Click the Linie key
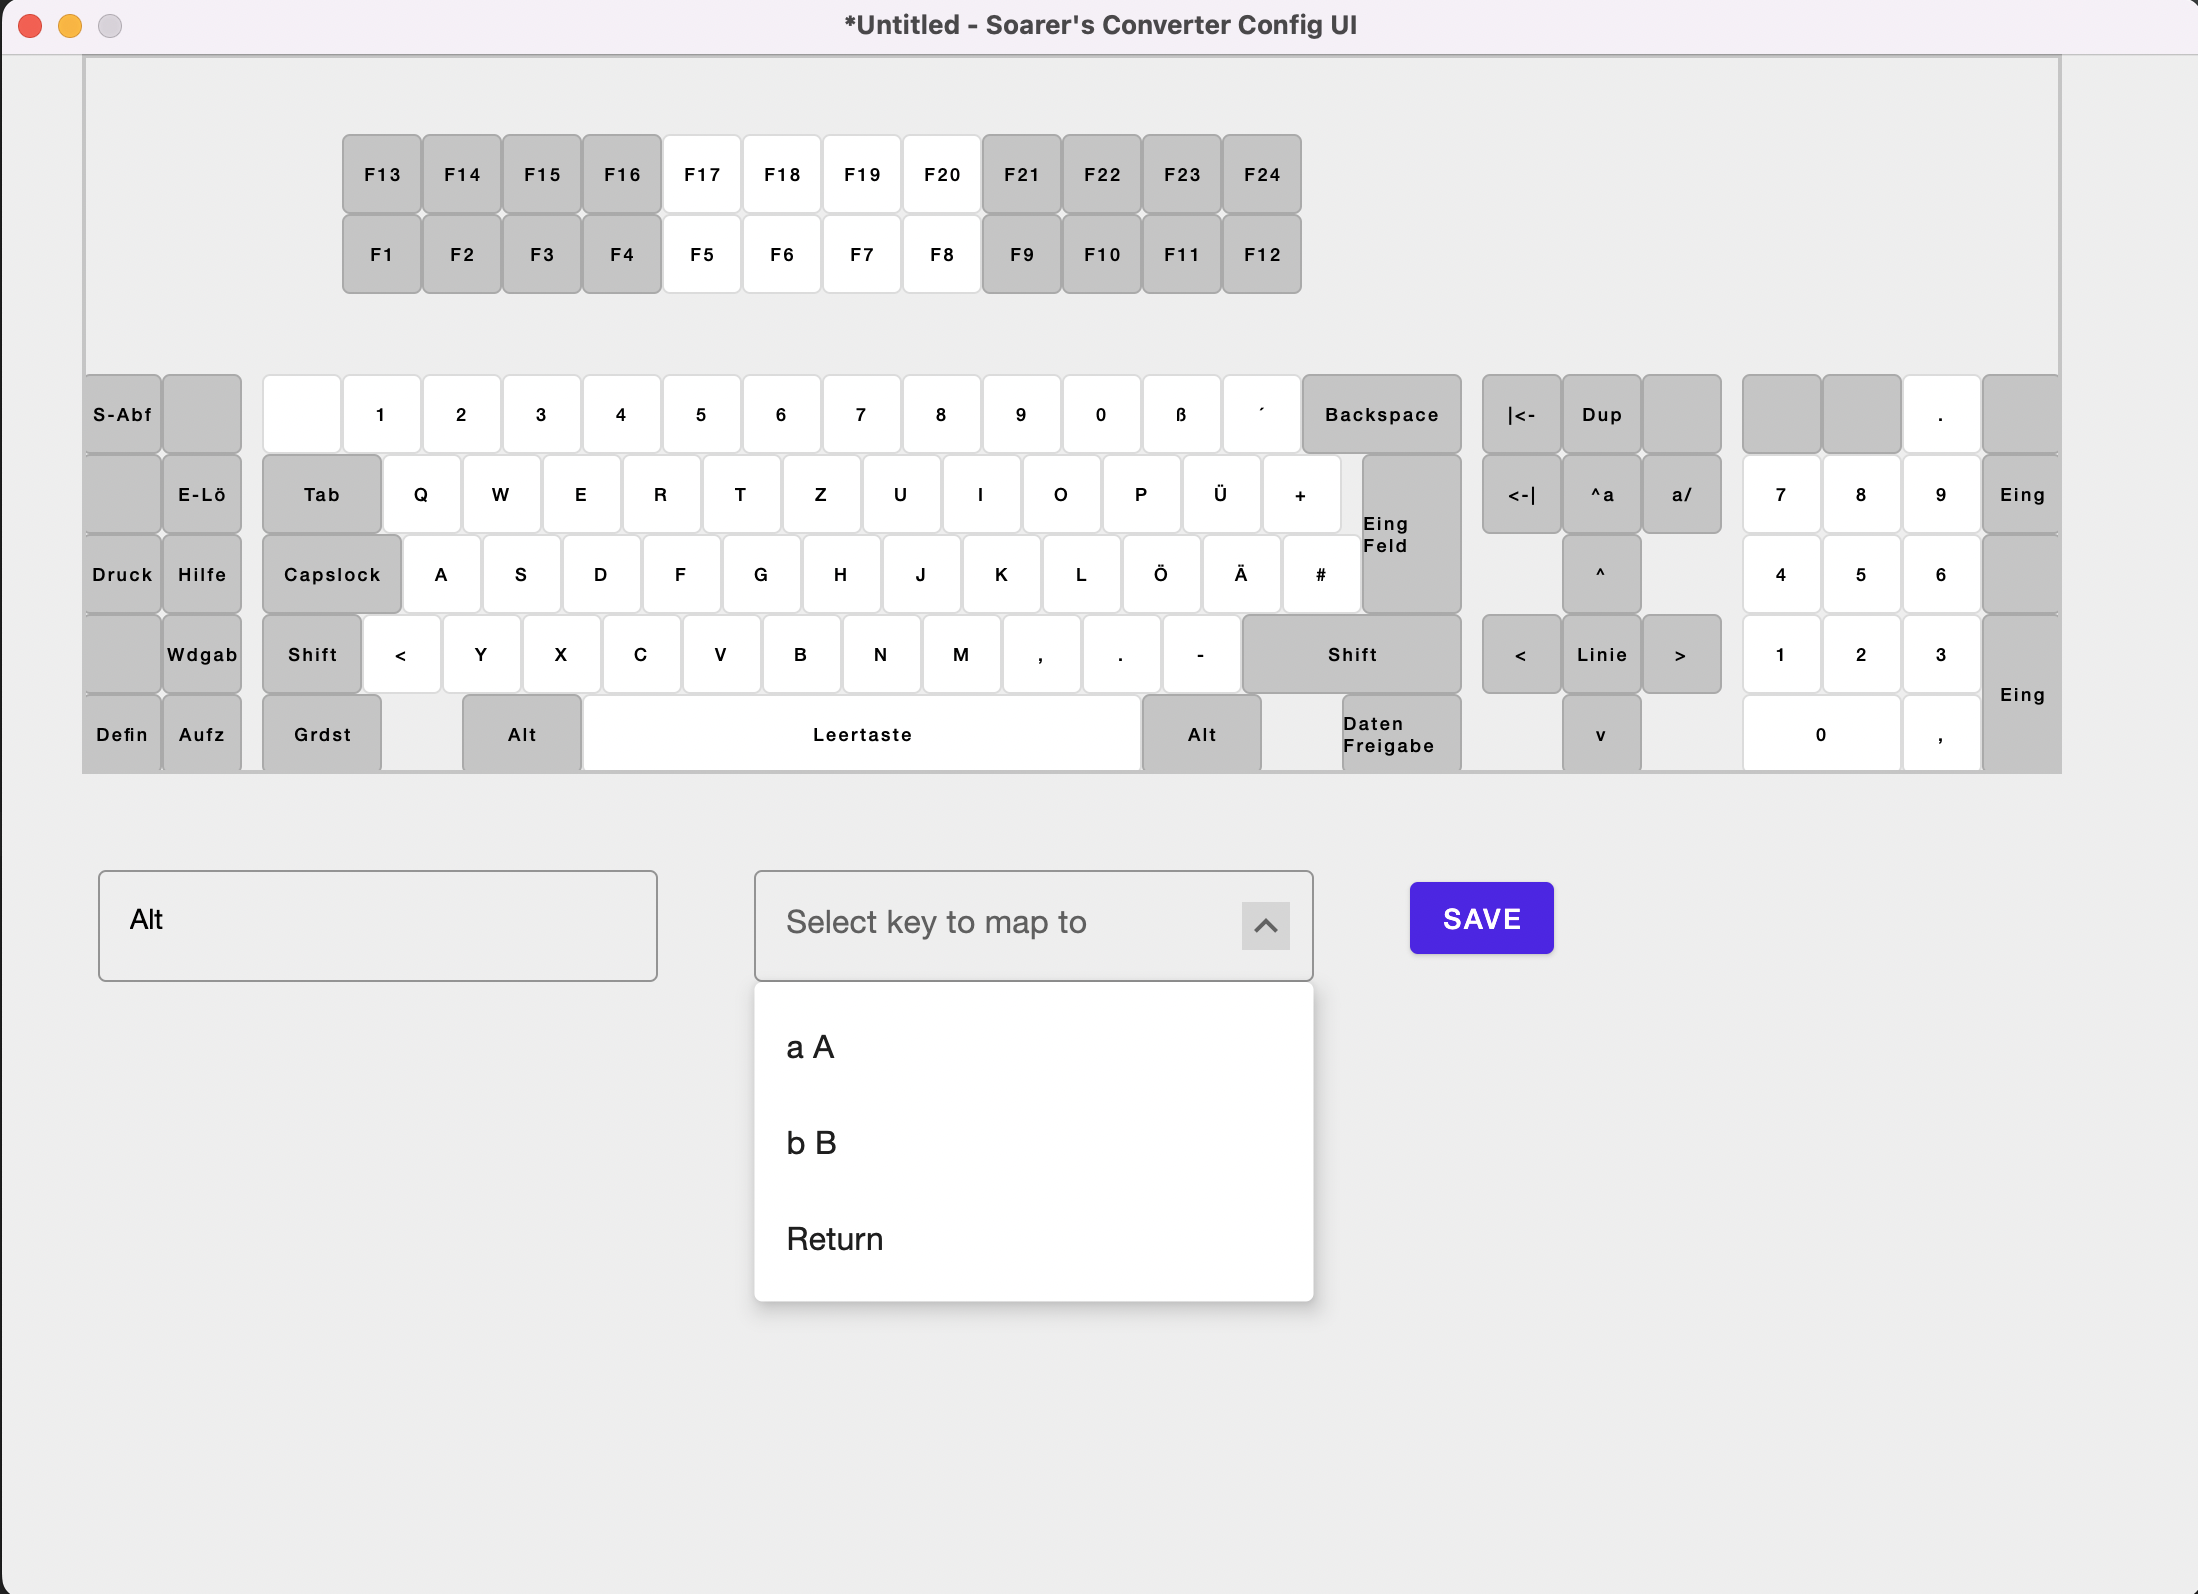Image resolution: width=2198 pixels, height=1594 pixels. click(1601, 654)
